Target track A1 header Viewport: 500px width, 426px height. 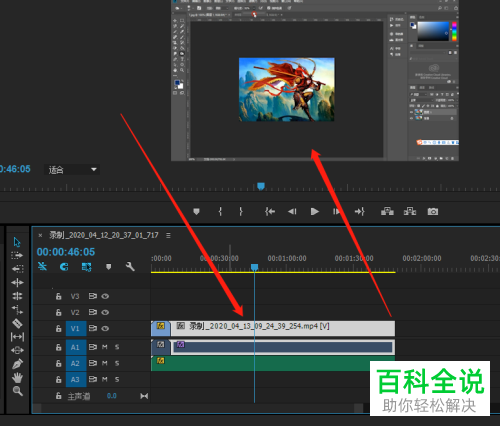tap(76, 347)
